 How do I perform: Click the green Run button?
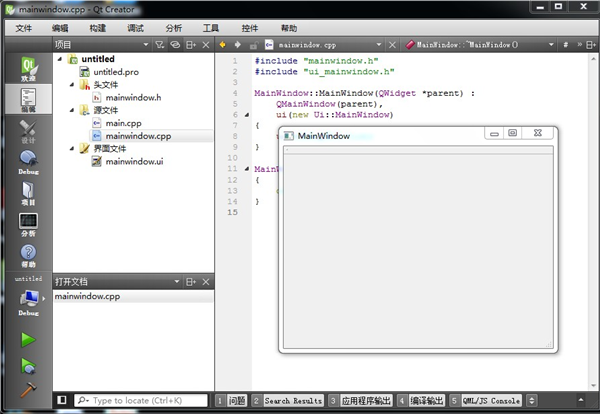pyautogui.click(x=27, y=340)
